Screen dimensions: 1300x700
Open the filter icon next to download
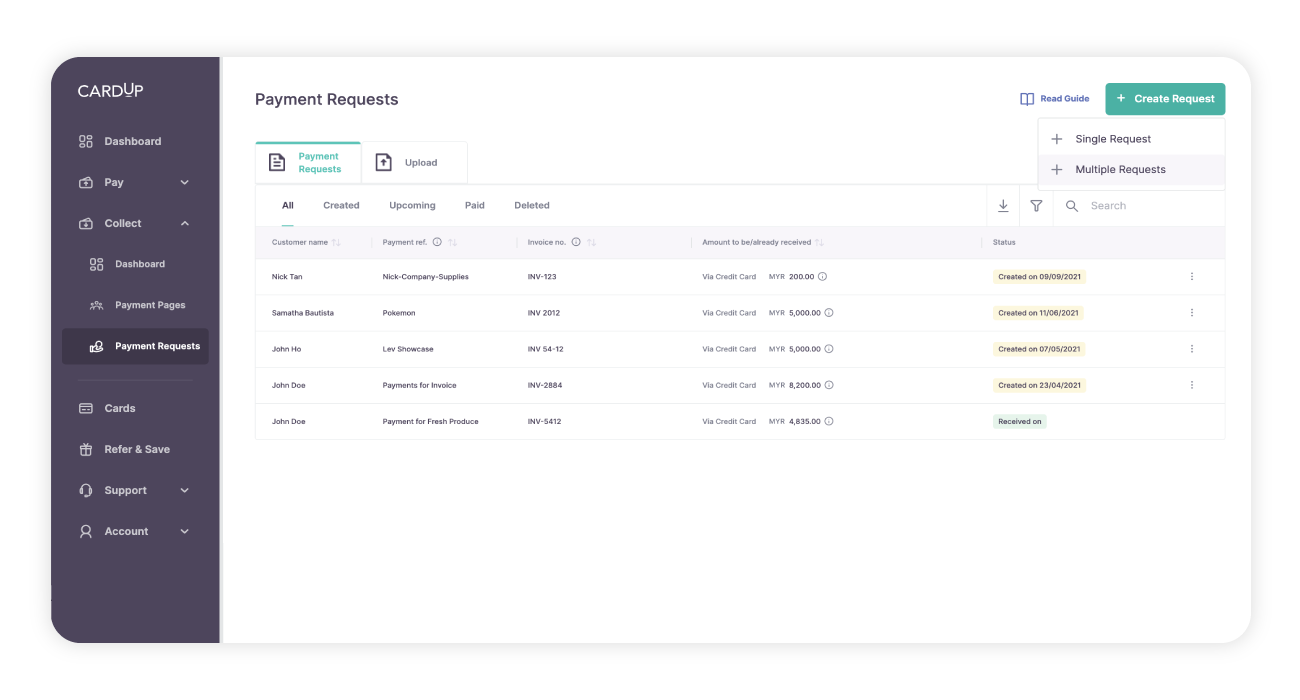pos(1036,205)
